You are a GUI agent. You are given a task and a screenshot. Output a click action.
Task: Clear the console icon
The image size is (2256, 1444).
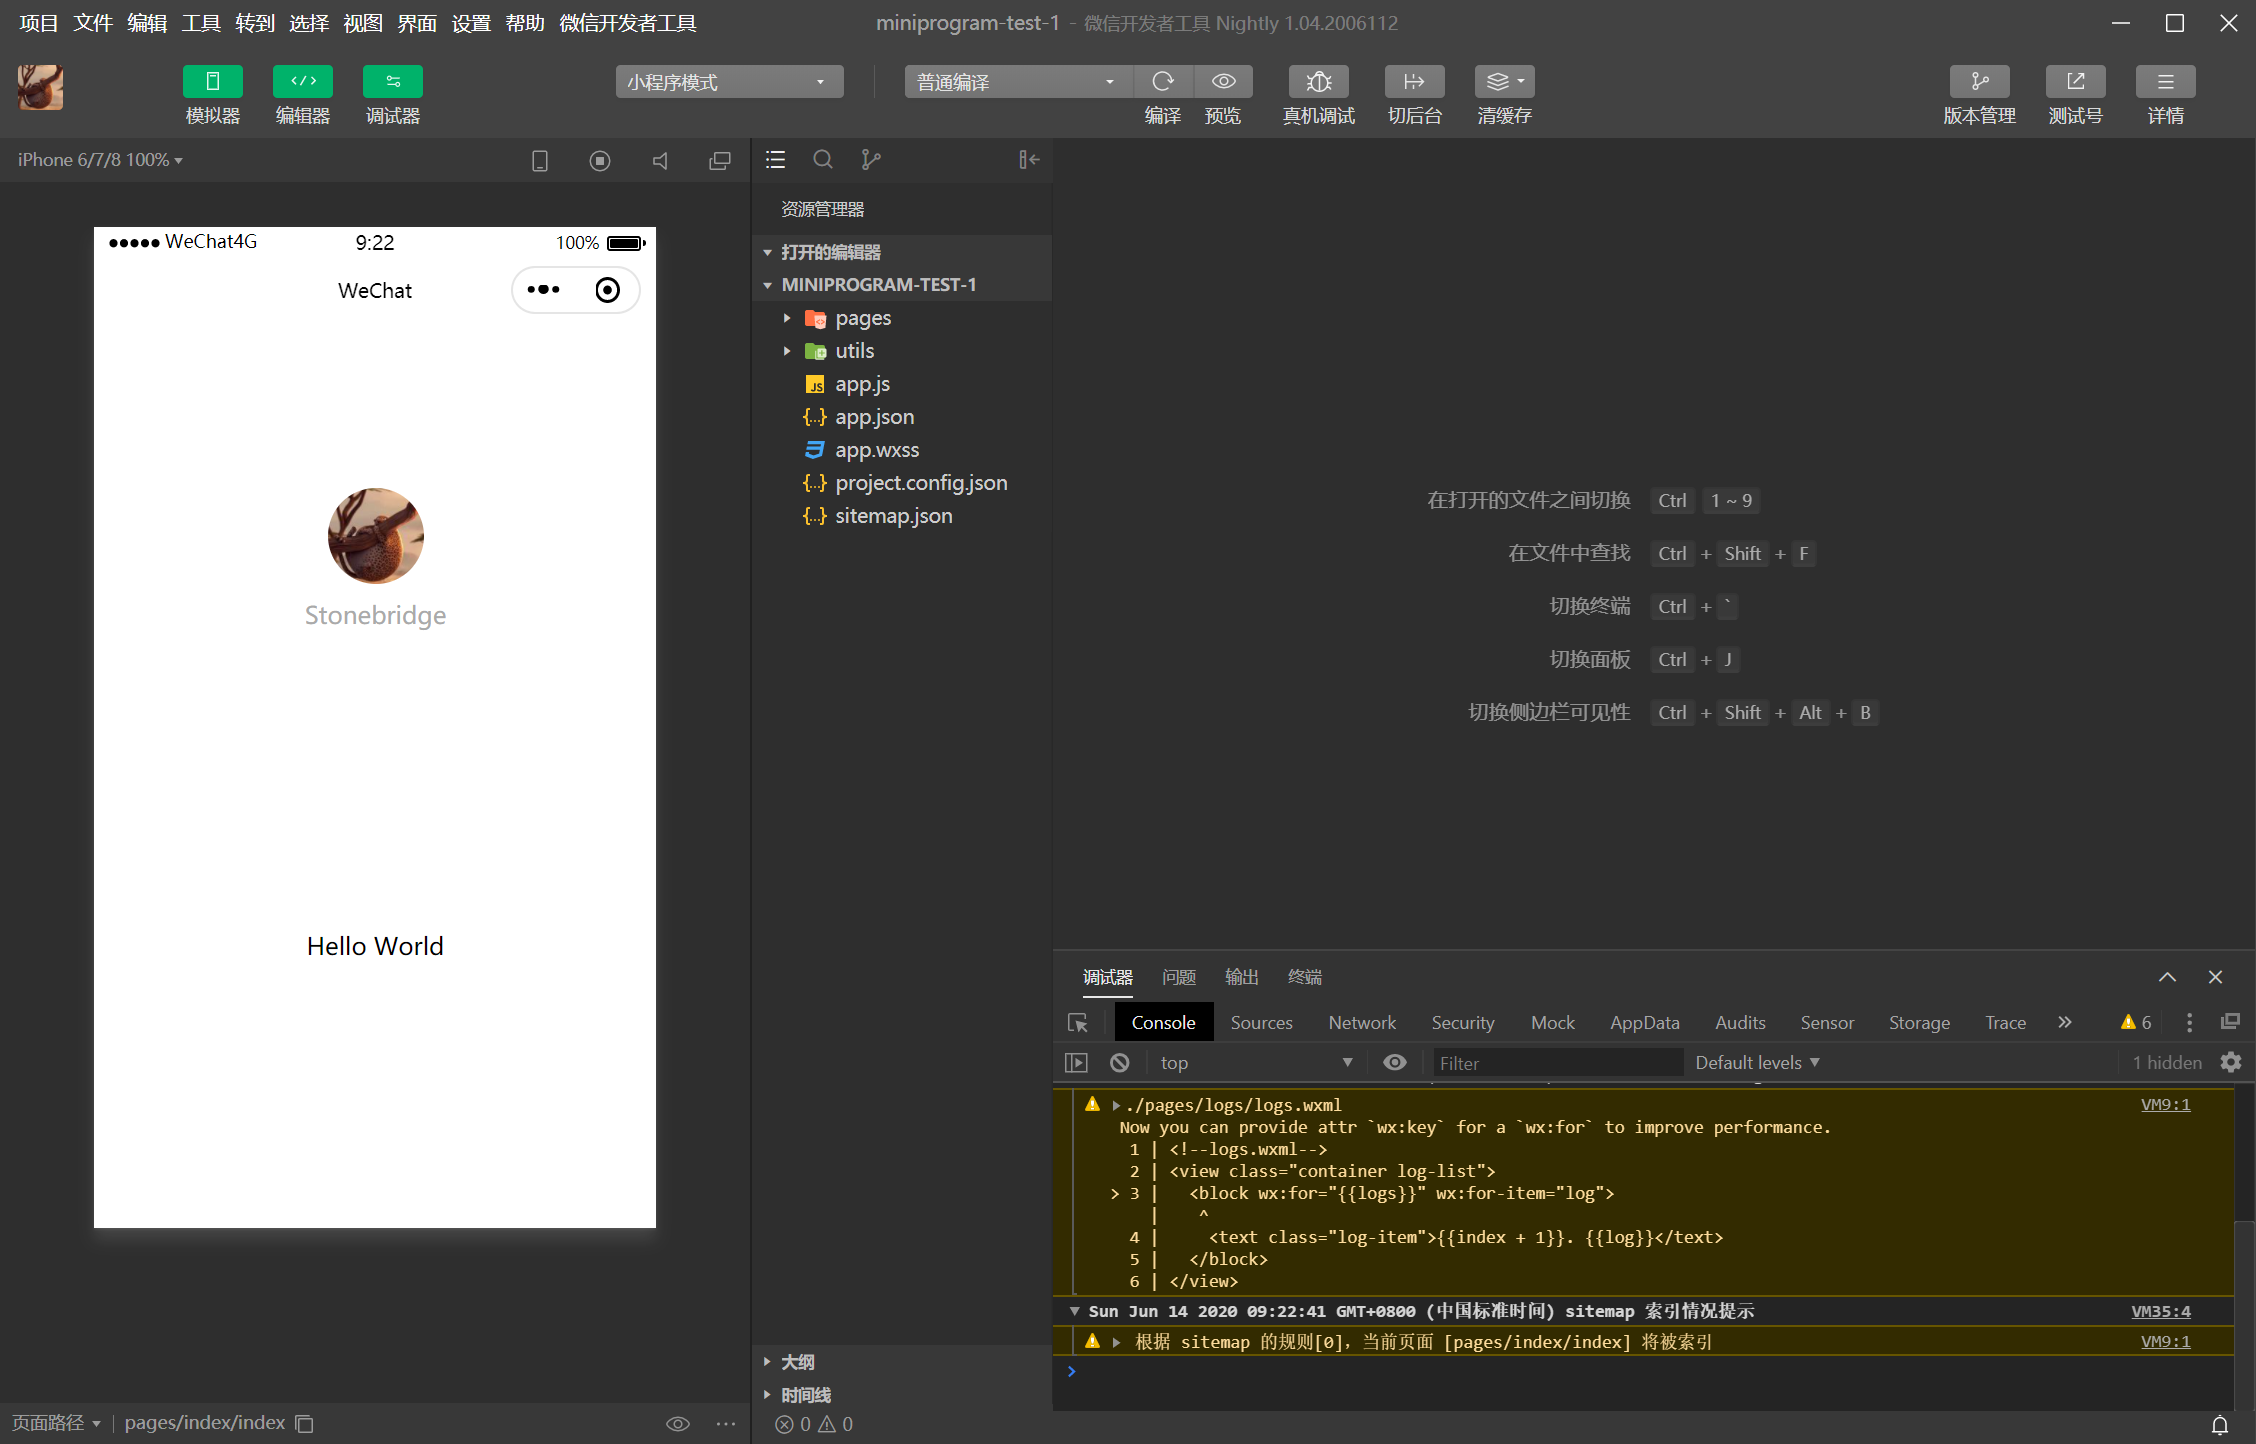click(1120, 1063)
